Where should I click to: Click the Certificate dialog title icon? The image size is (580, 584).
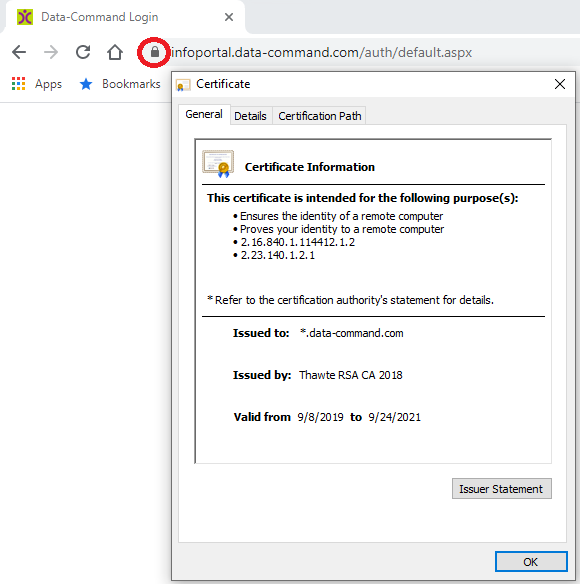[x=183, y=85]
